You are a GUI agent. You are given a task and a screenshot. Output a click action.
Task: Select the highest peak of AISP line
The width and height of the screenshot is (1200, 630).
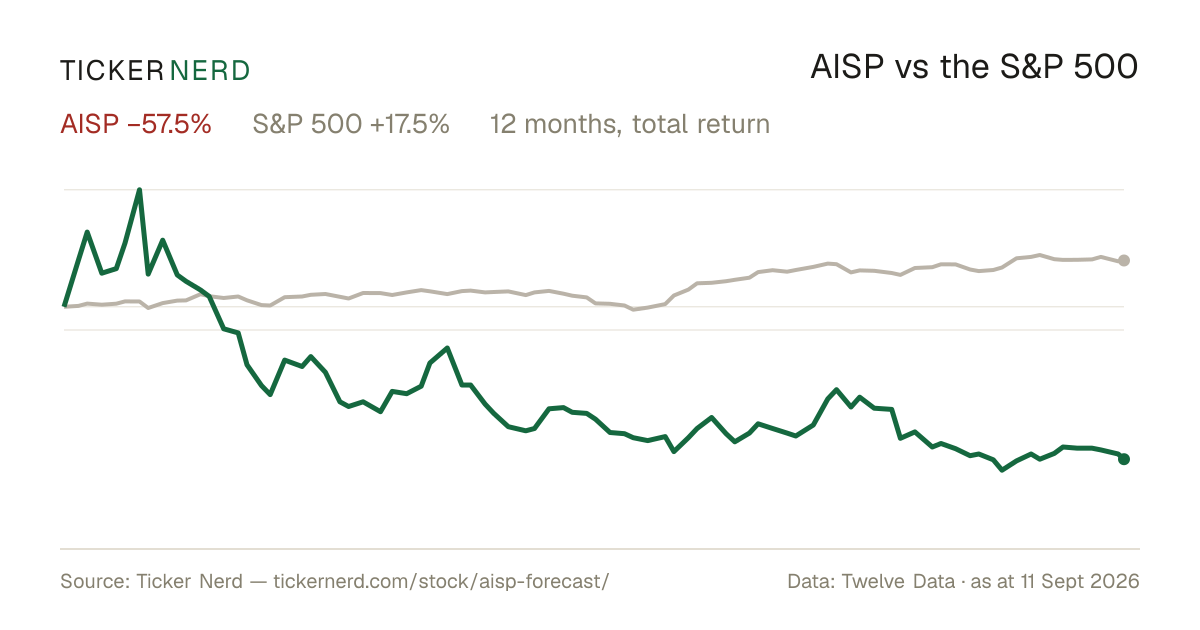139,190
